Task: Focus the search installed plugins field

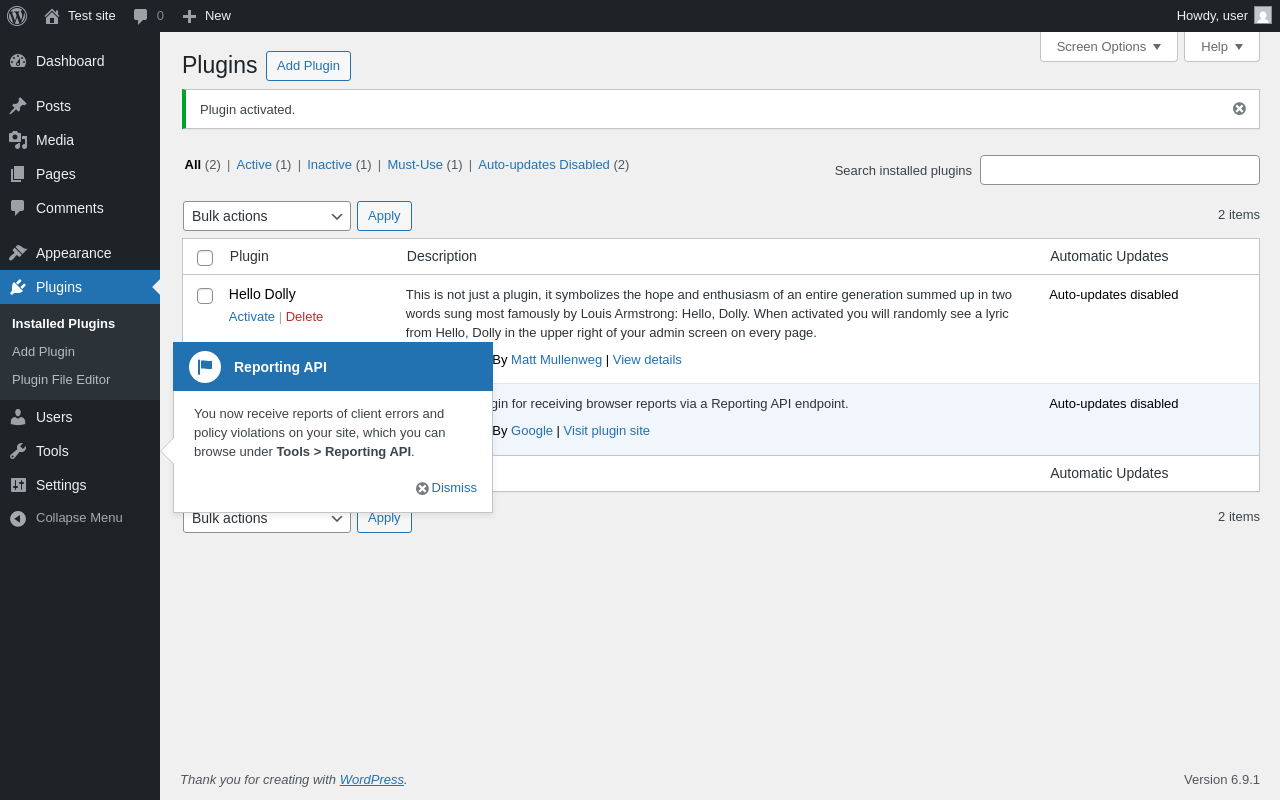Action: [1119, 170]
